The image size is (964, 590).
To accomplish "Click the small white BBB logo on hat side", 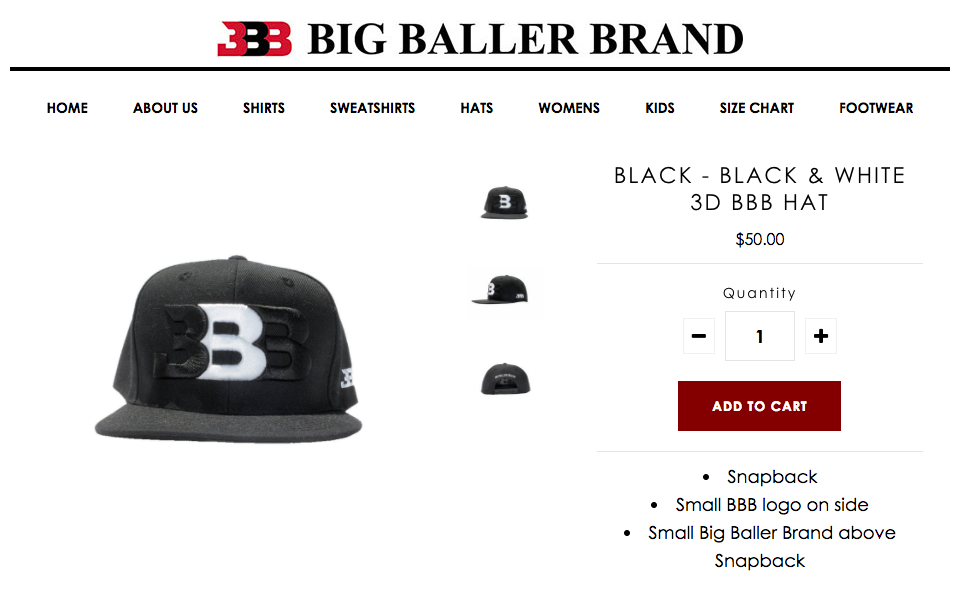I will (x=347, y=377).
